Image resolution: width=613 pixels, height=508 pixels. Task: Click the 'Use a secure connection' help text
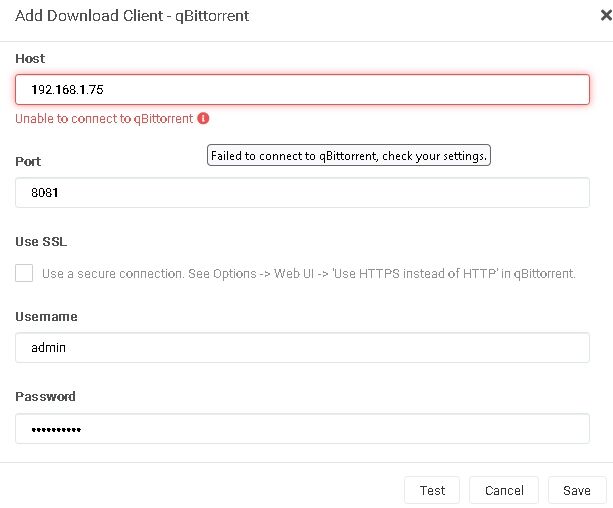coord(308,274)
